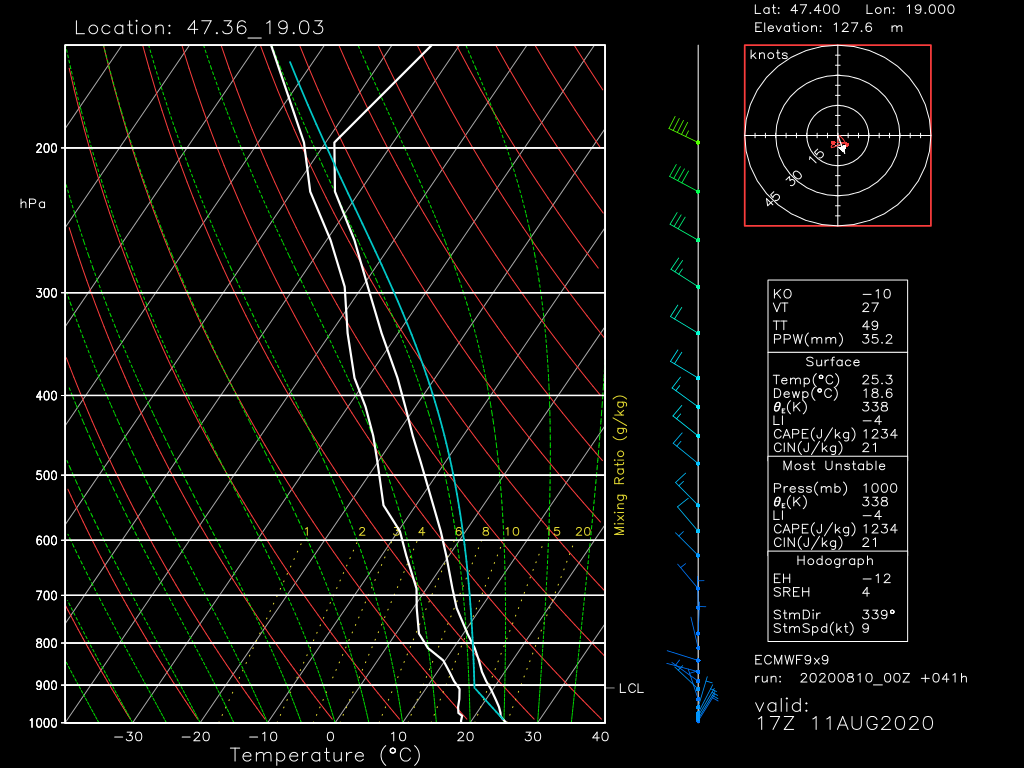Click the wind barb at 200 hPa level
This screenshot has width=1024, height=768.
(684, 133)
